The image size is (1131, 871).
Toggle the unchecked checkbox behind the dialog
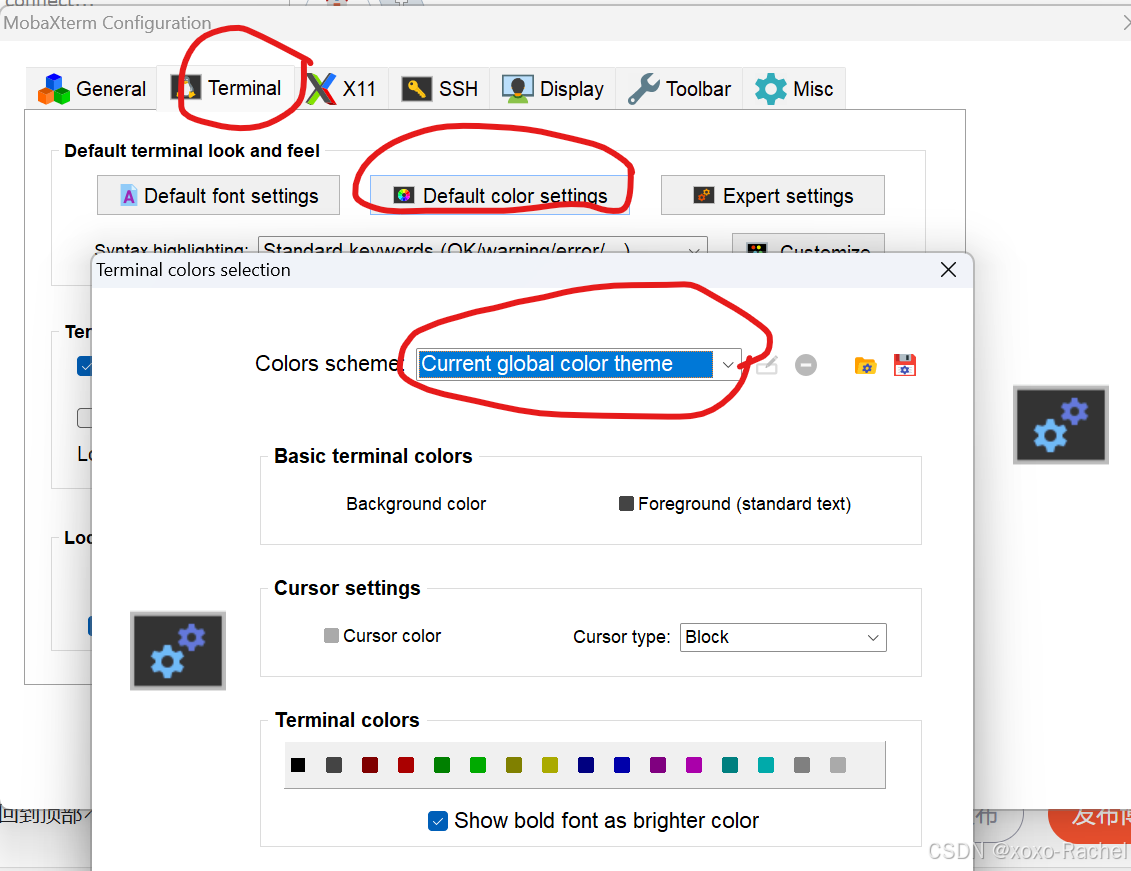84,418
